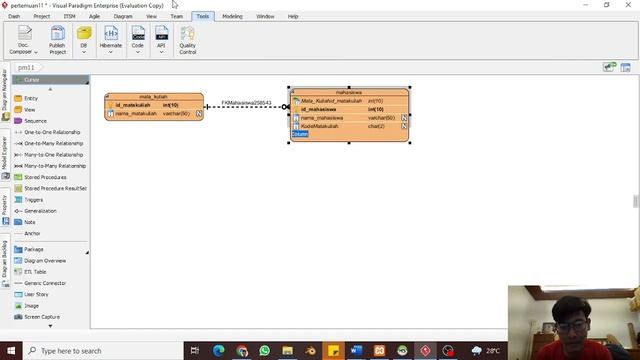This screenshot has width=640, height=360.
Task: Select the KodeMatakuliah column row
Action: pos(349,126)
